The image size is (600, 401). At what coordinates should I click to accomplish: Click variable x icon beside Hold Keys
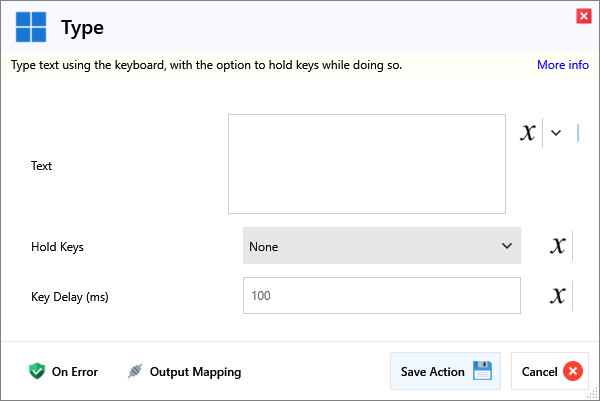[x=559, y=246]
